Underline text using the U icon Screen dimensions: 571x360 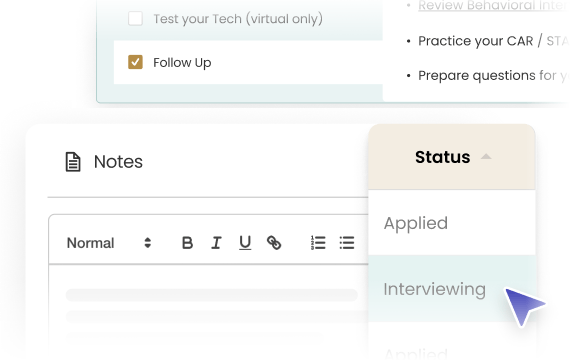click(245, 243)
